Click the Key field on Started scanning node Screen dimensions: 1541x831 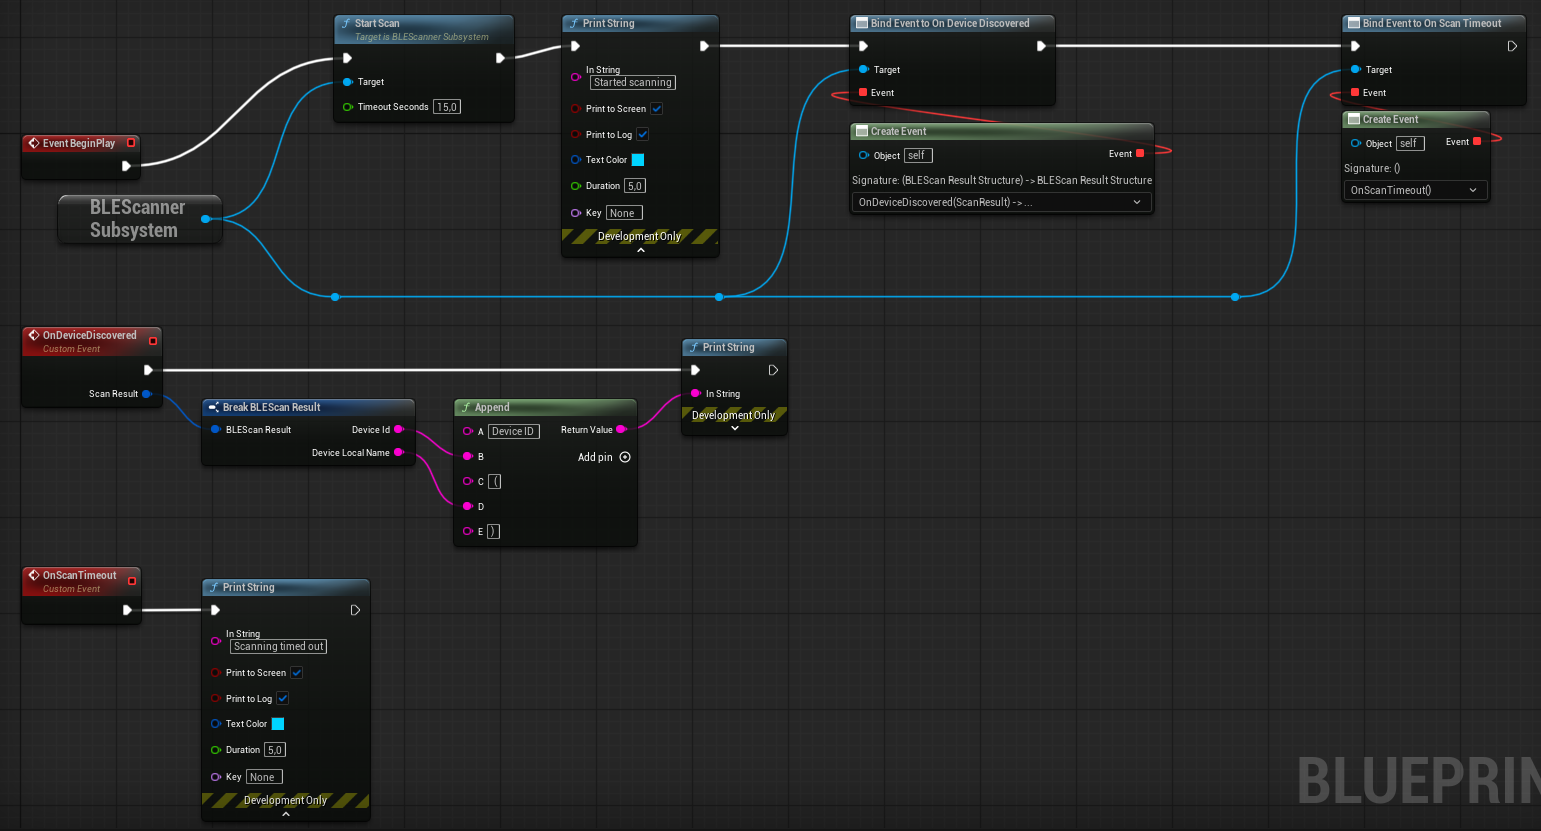[x=624, y=213]
